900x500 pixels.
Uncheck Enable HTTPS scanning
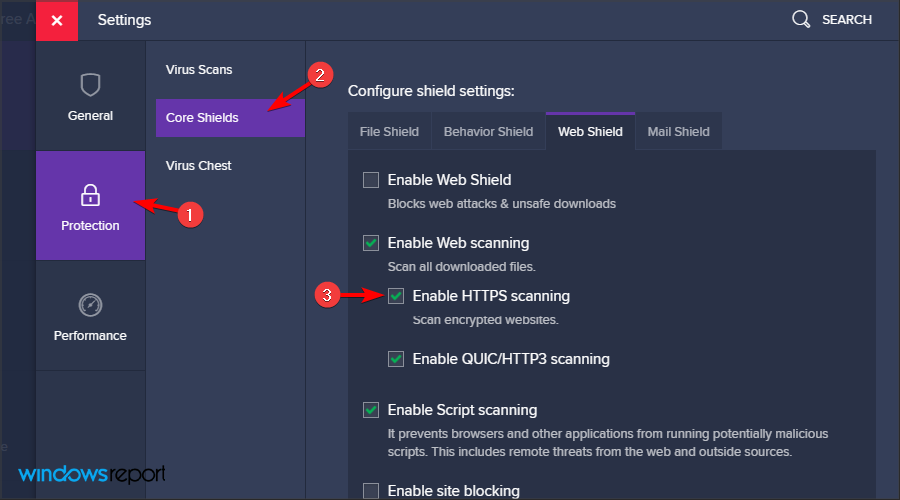coord(396,296)
